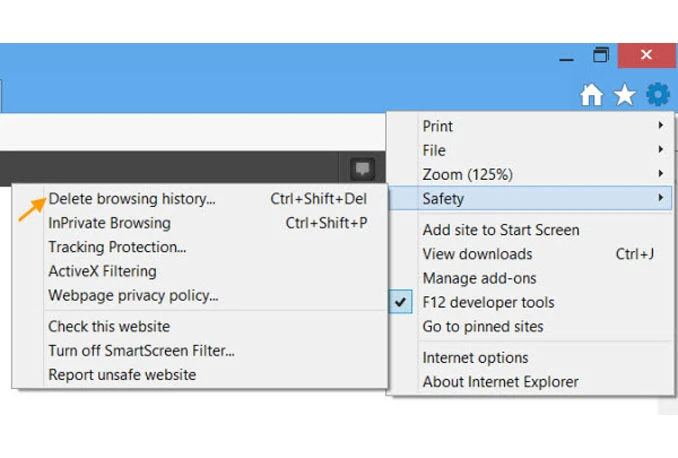This screenshot has width=678, height=458.
Task: Open View downloads
Action: coord(531,254)
